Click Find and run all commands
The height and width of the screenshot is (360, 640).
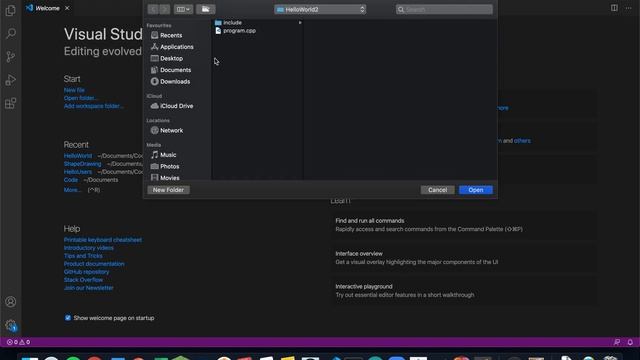[463, 225]
